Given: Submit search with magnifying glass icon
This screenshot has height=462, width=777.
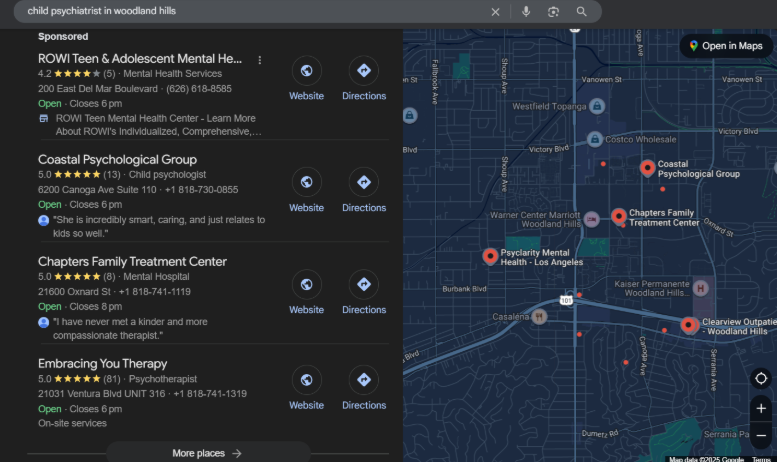Looking at the screenshot, I should tap(581, 11).
